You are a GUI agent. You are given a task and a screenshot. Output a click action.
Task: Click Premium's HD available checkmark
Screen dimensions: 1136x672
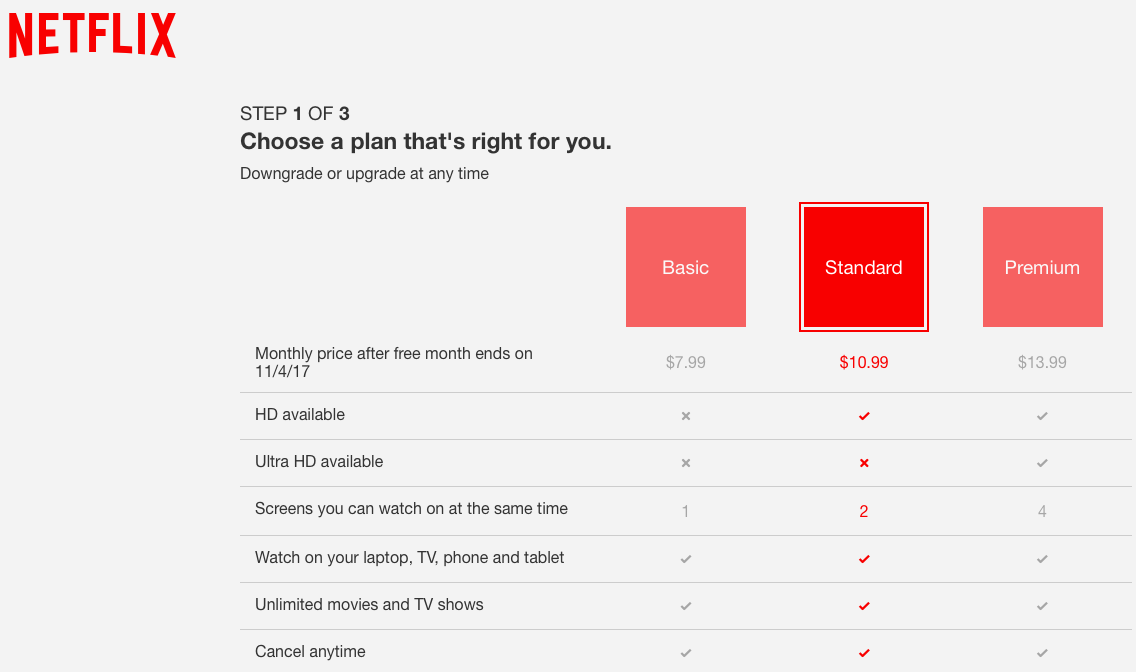pos(1042,416)
